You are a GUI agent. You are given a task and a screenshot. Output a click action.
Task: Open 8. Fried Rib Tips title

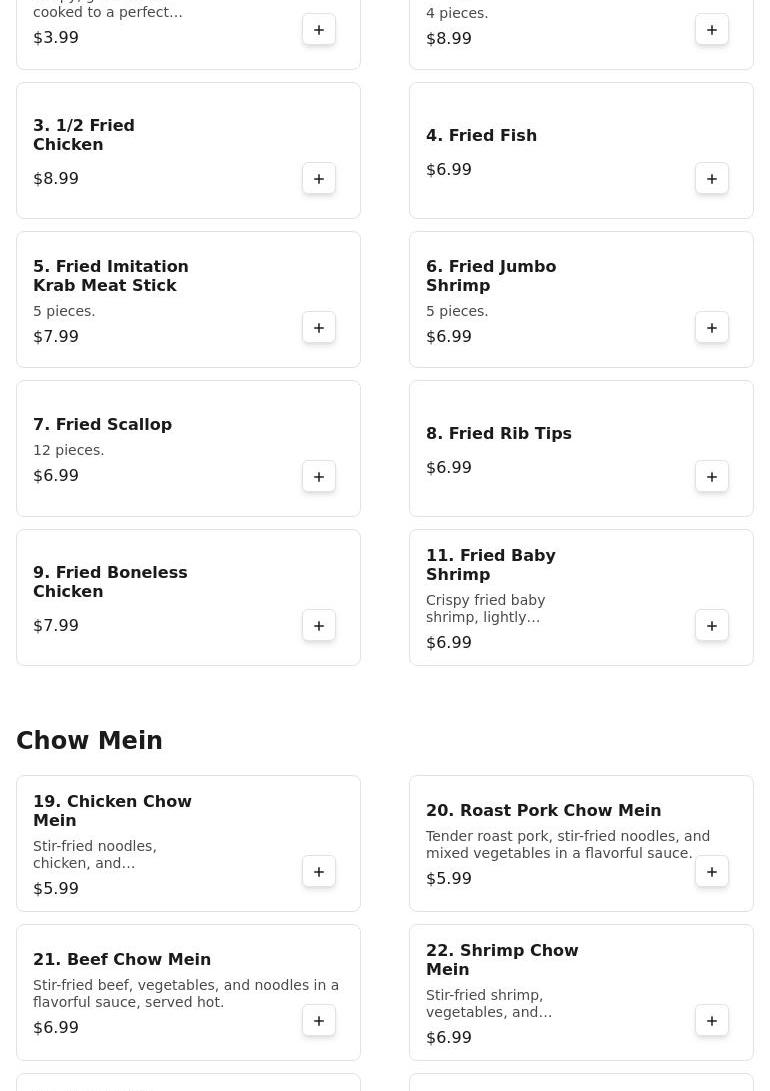pos(498,434)
